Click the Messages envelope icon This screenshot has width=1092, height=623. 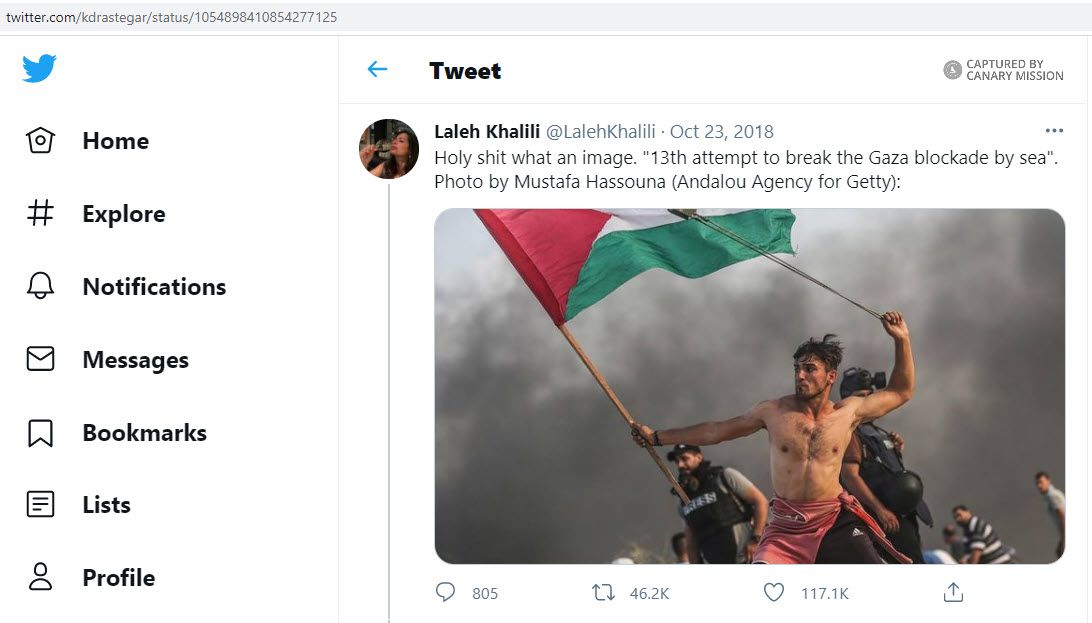(40, 359)
